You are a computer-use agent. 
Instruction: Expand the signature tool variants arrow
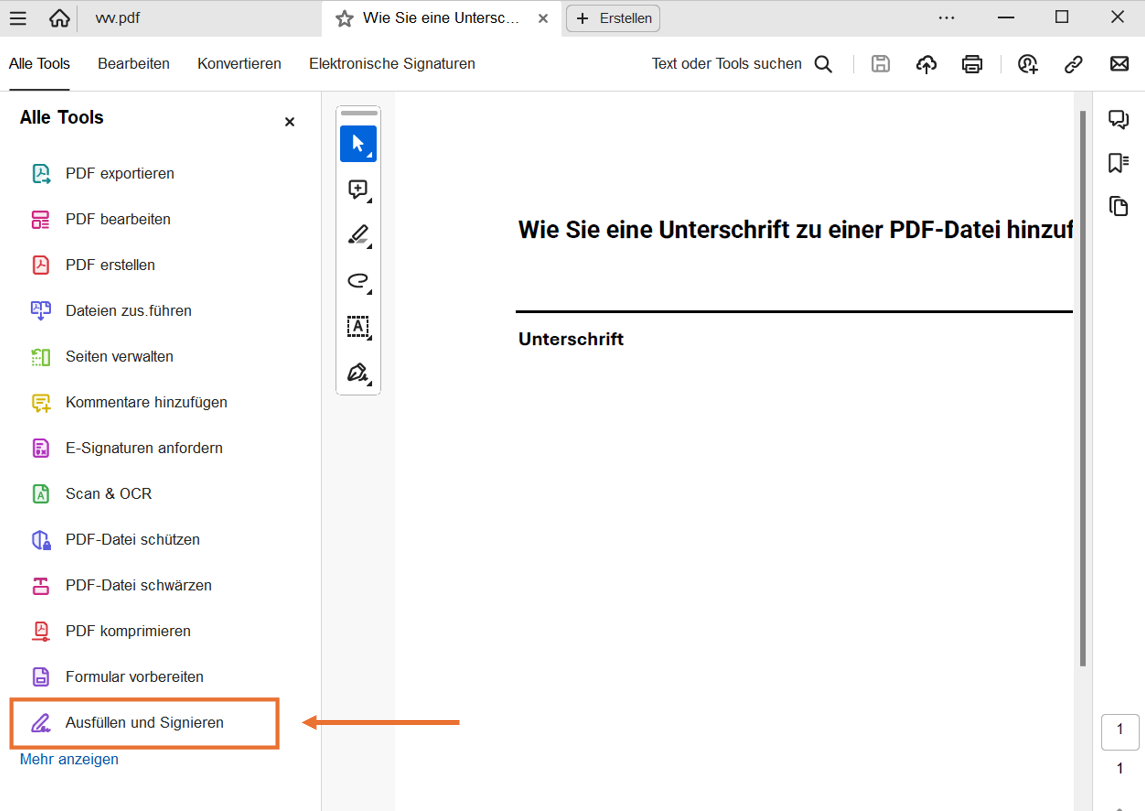[371, 382]
